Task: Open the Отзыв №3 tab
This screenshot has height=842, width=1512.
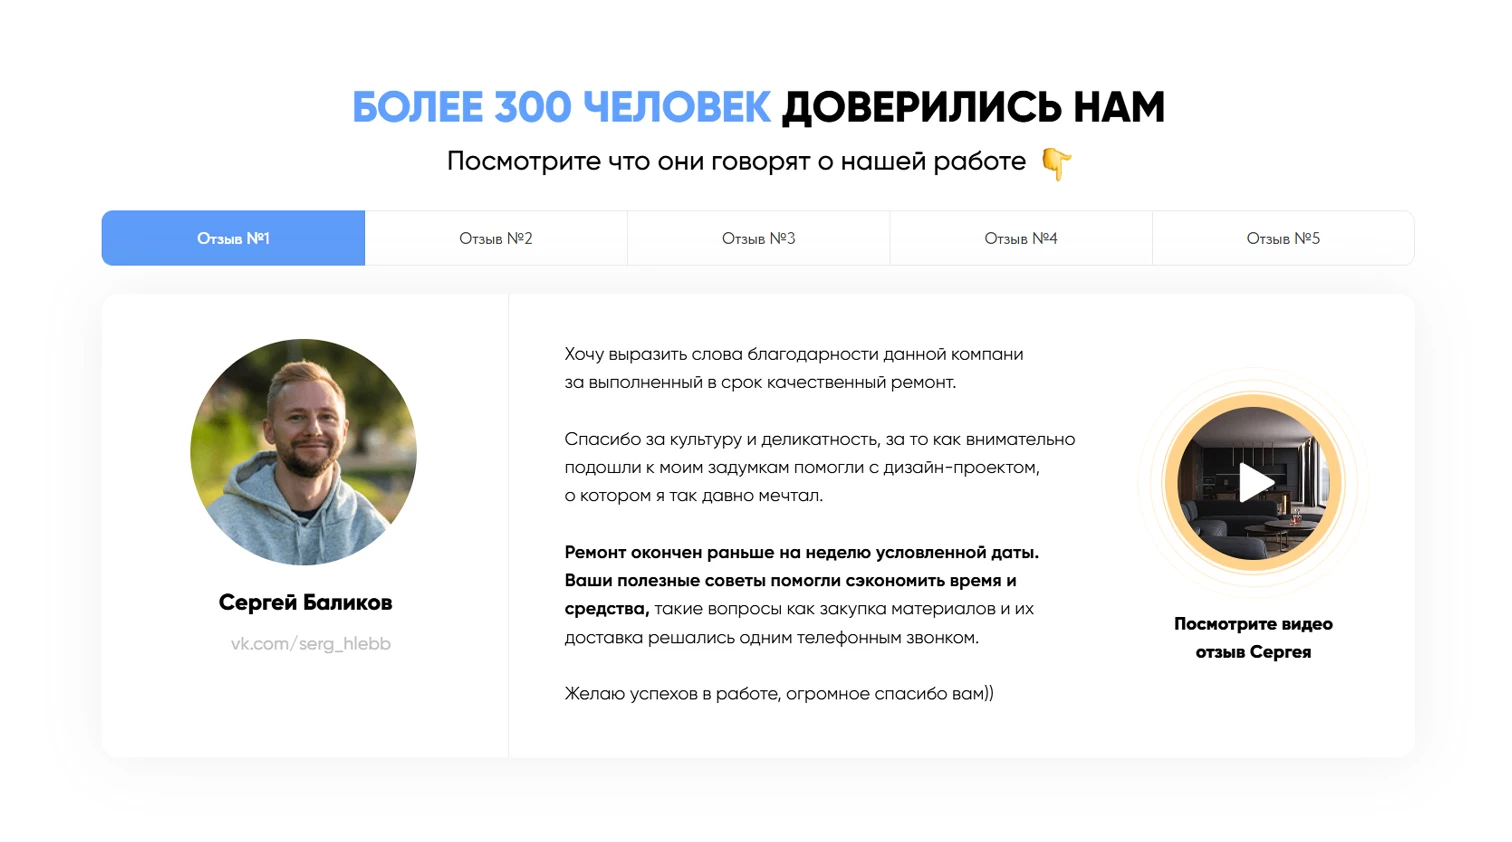Action: pos(759,238)
